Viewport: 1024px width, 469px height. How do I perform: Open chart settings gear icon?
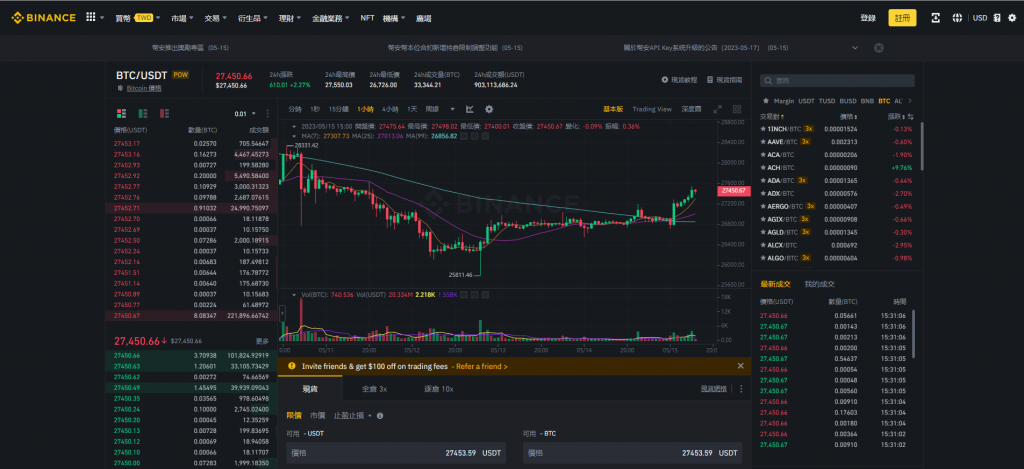[488, 109]
